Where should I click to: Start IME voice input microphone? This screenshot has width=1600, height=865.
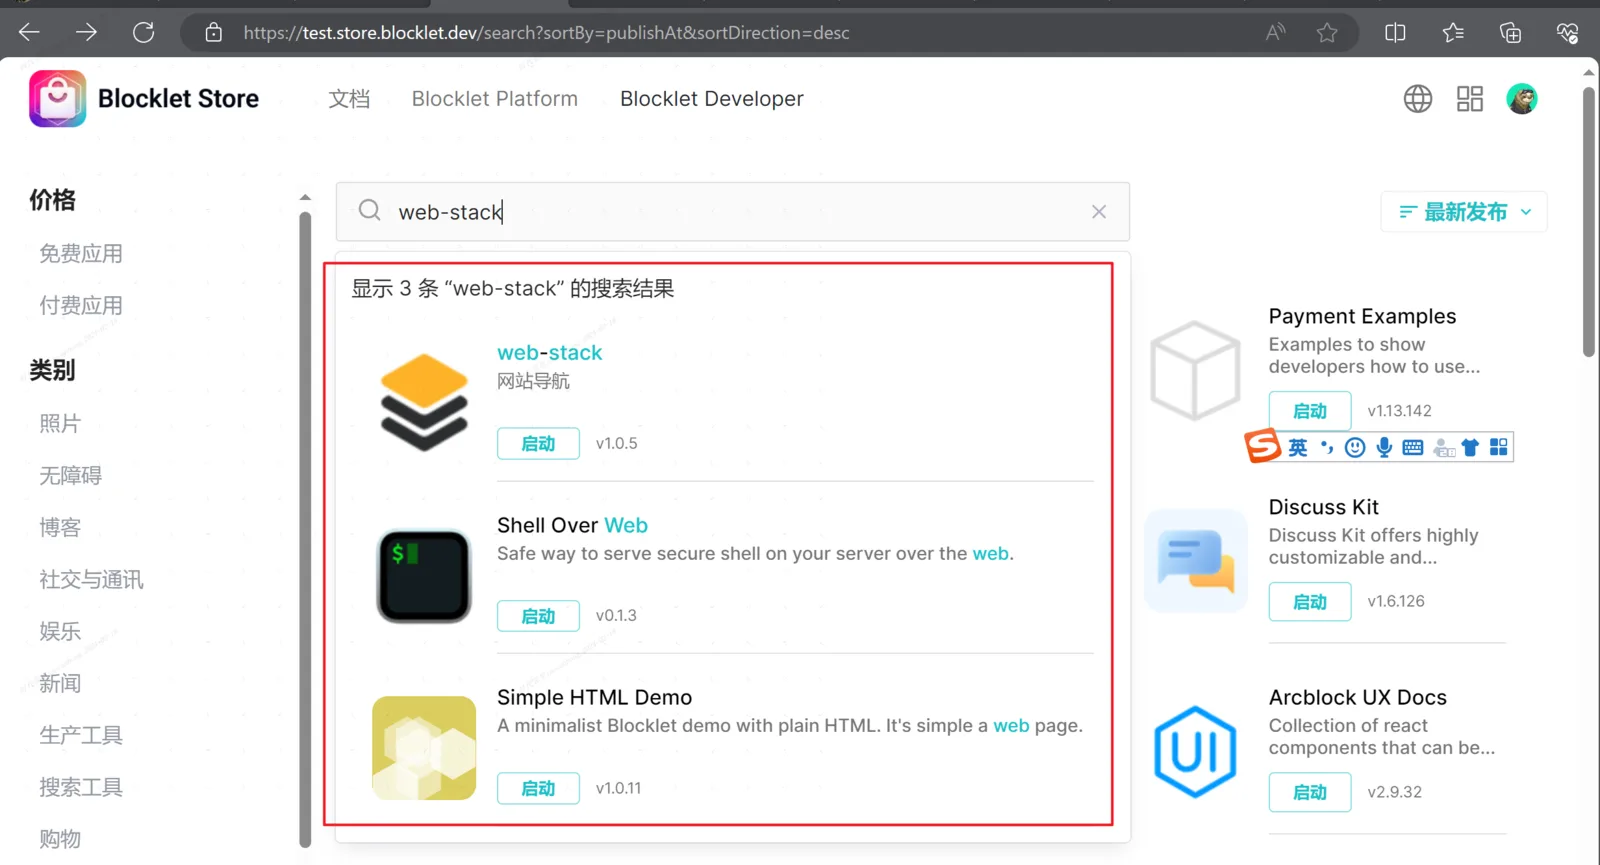[x=1384, y=447]
